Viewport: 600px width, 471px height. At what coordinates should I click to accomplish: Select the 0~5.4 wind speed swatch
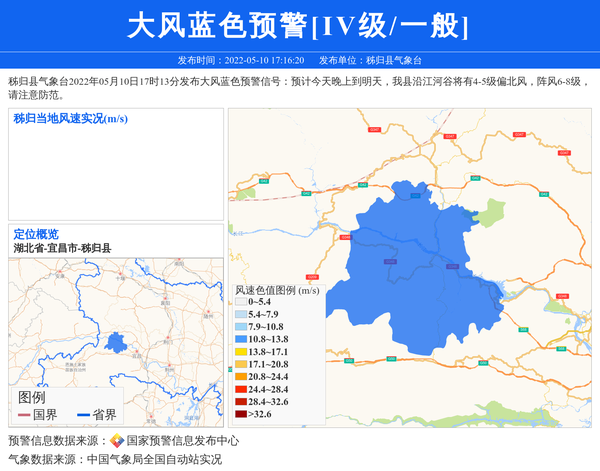241,302
